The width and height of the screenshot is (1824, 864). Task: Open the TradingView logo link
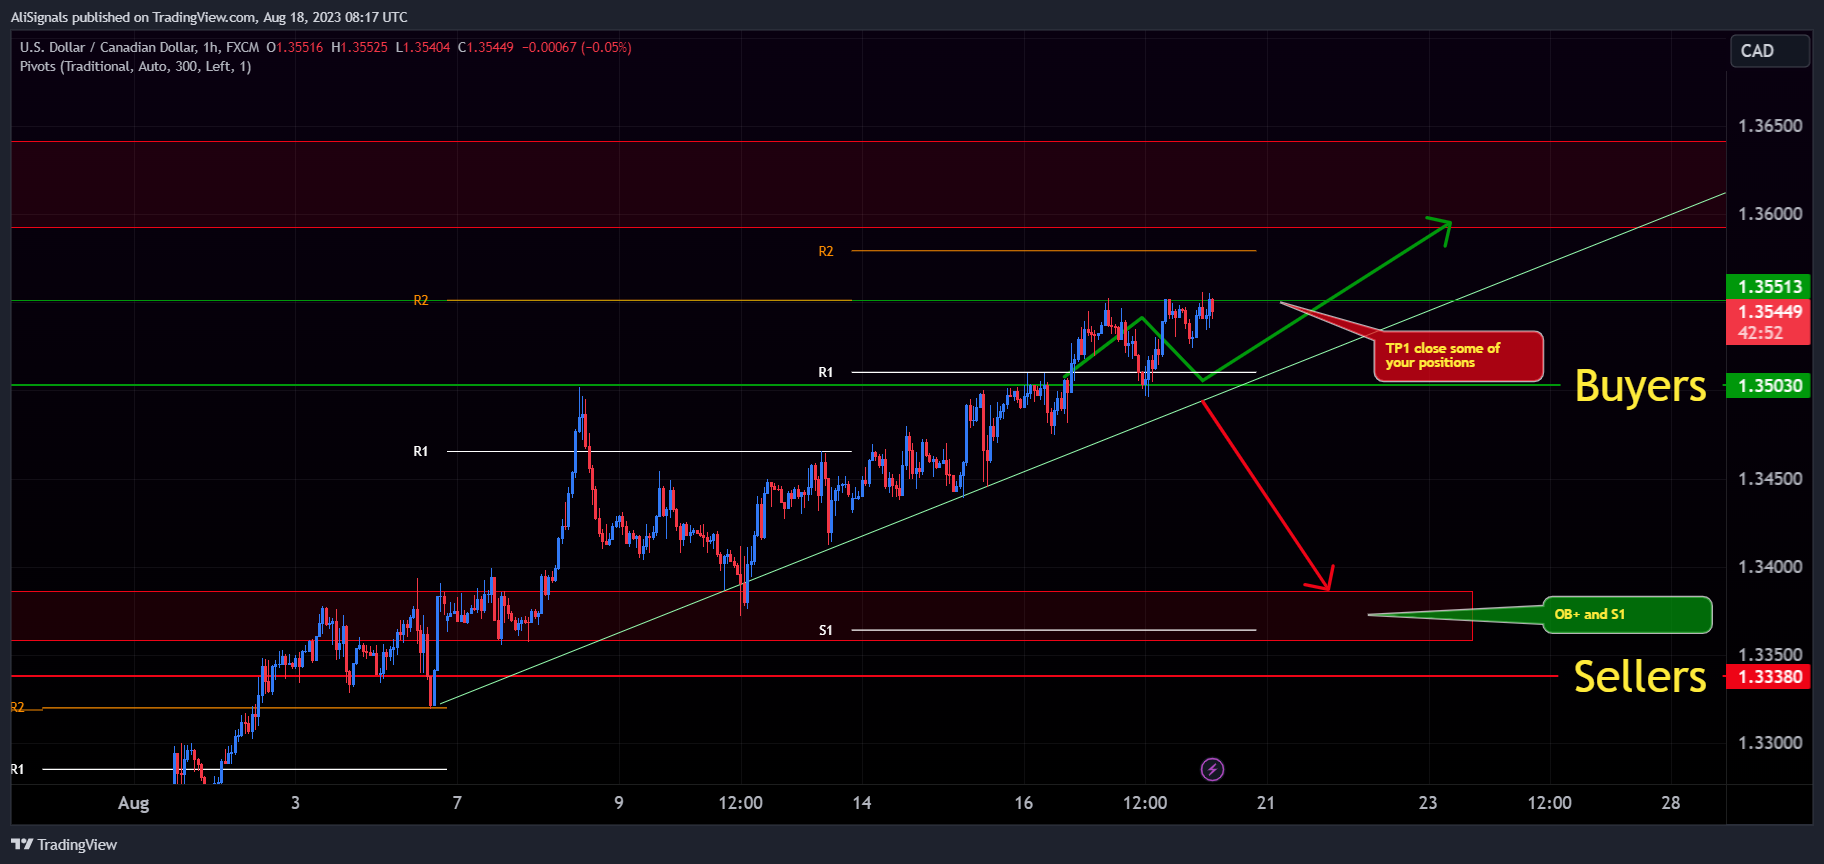(64, 845)
